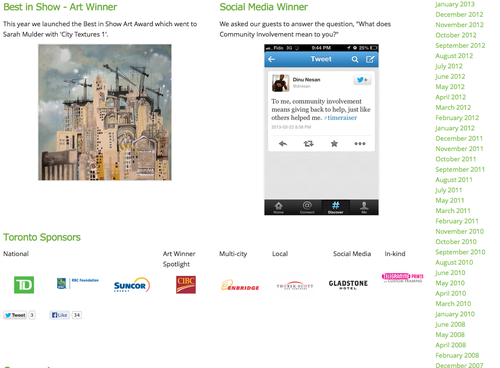The image size is (500, 368).
Task: Open the November 2011 archive link
Action: click(x=459, y=149)
